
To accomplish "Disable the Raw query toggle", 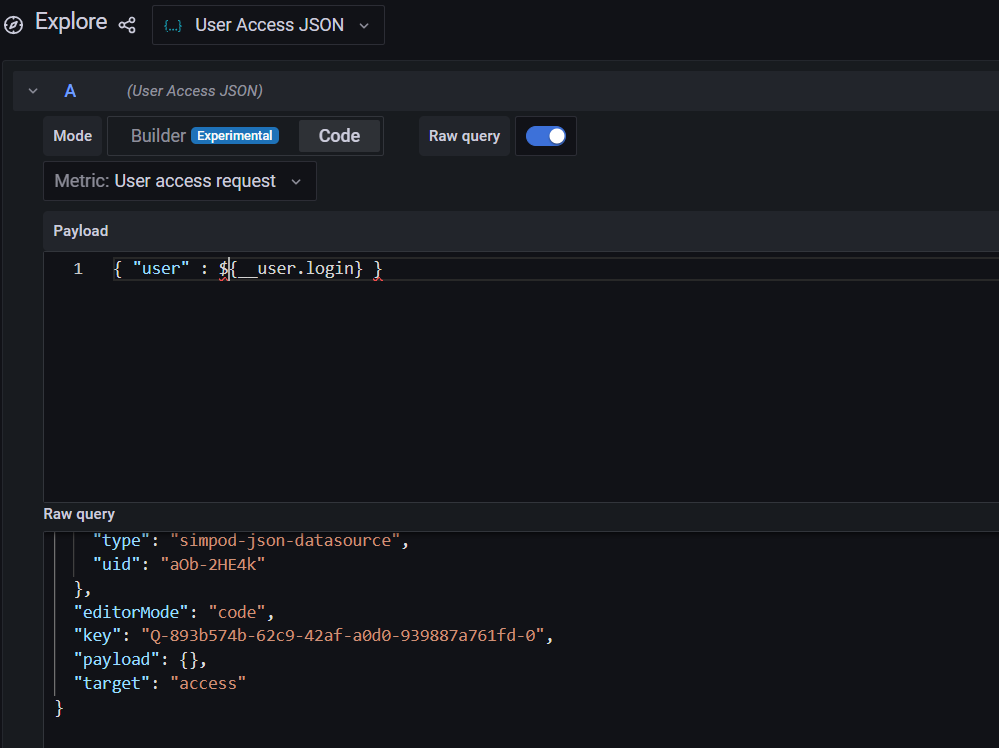I will pos(545,135).
